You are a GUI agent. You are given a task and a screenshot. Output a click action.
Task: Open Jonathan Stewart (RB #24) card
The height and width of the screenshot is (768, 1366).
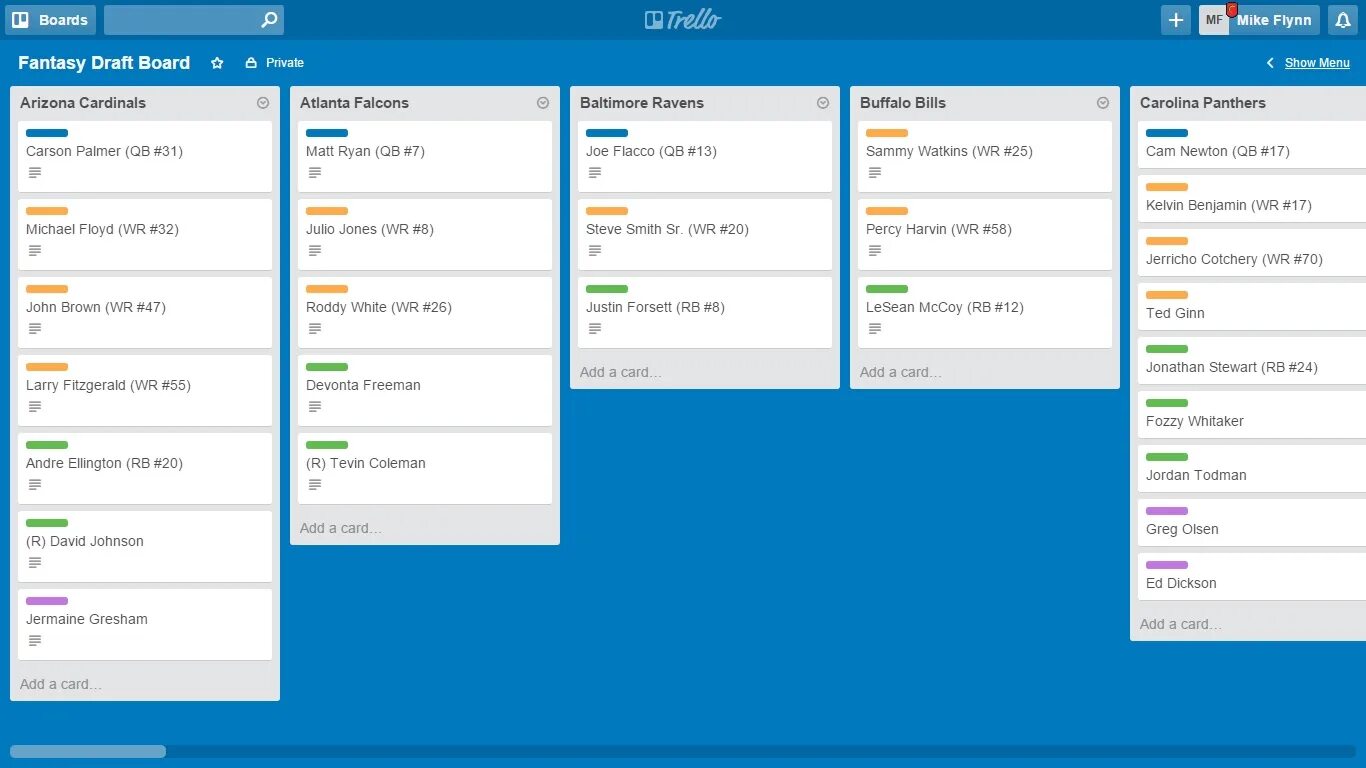click(x=1252, y=360)
